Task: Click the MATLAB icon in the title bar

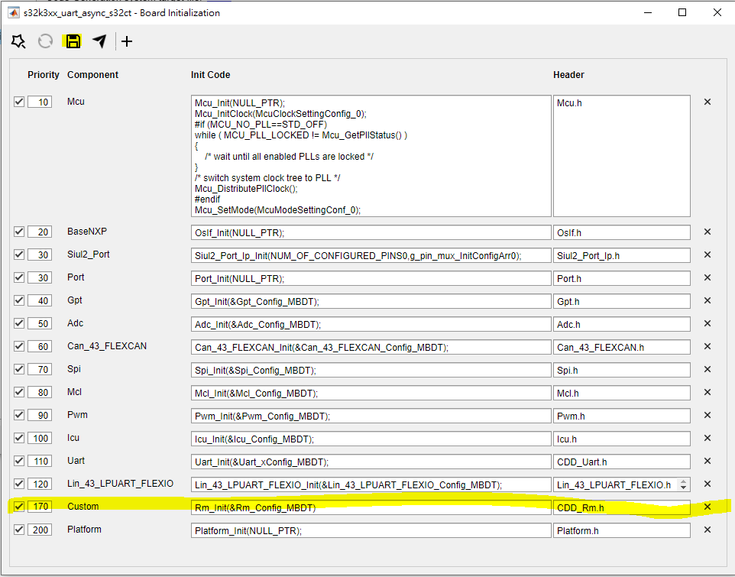Action: point(14,13)
